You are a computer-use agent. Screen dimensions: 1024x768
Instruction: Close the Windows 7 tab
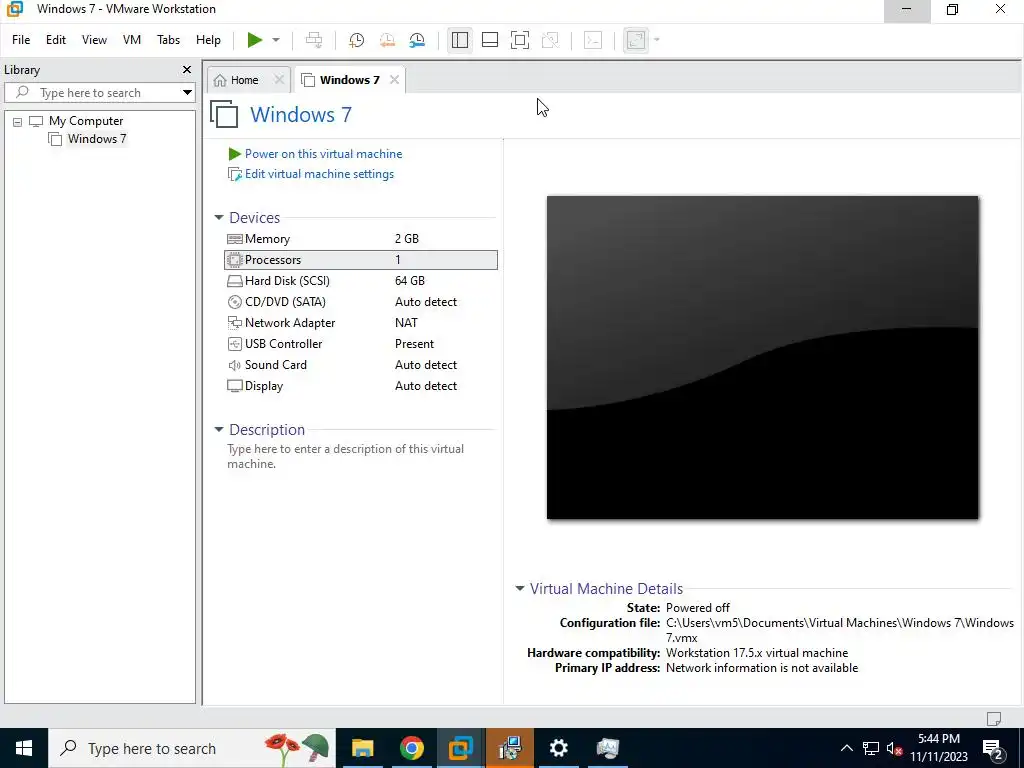[x=394, y=79]
